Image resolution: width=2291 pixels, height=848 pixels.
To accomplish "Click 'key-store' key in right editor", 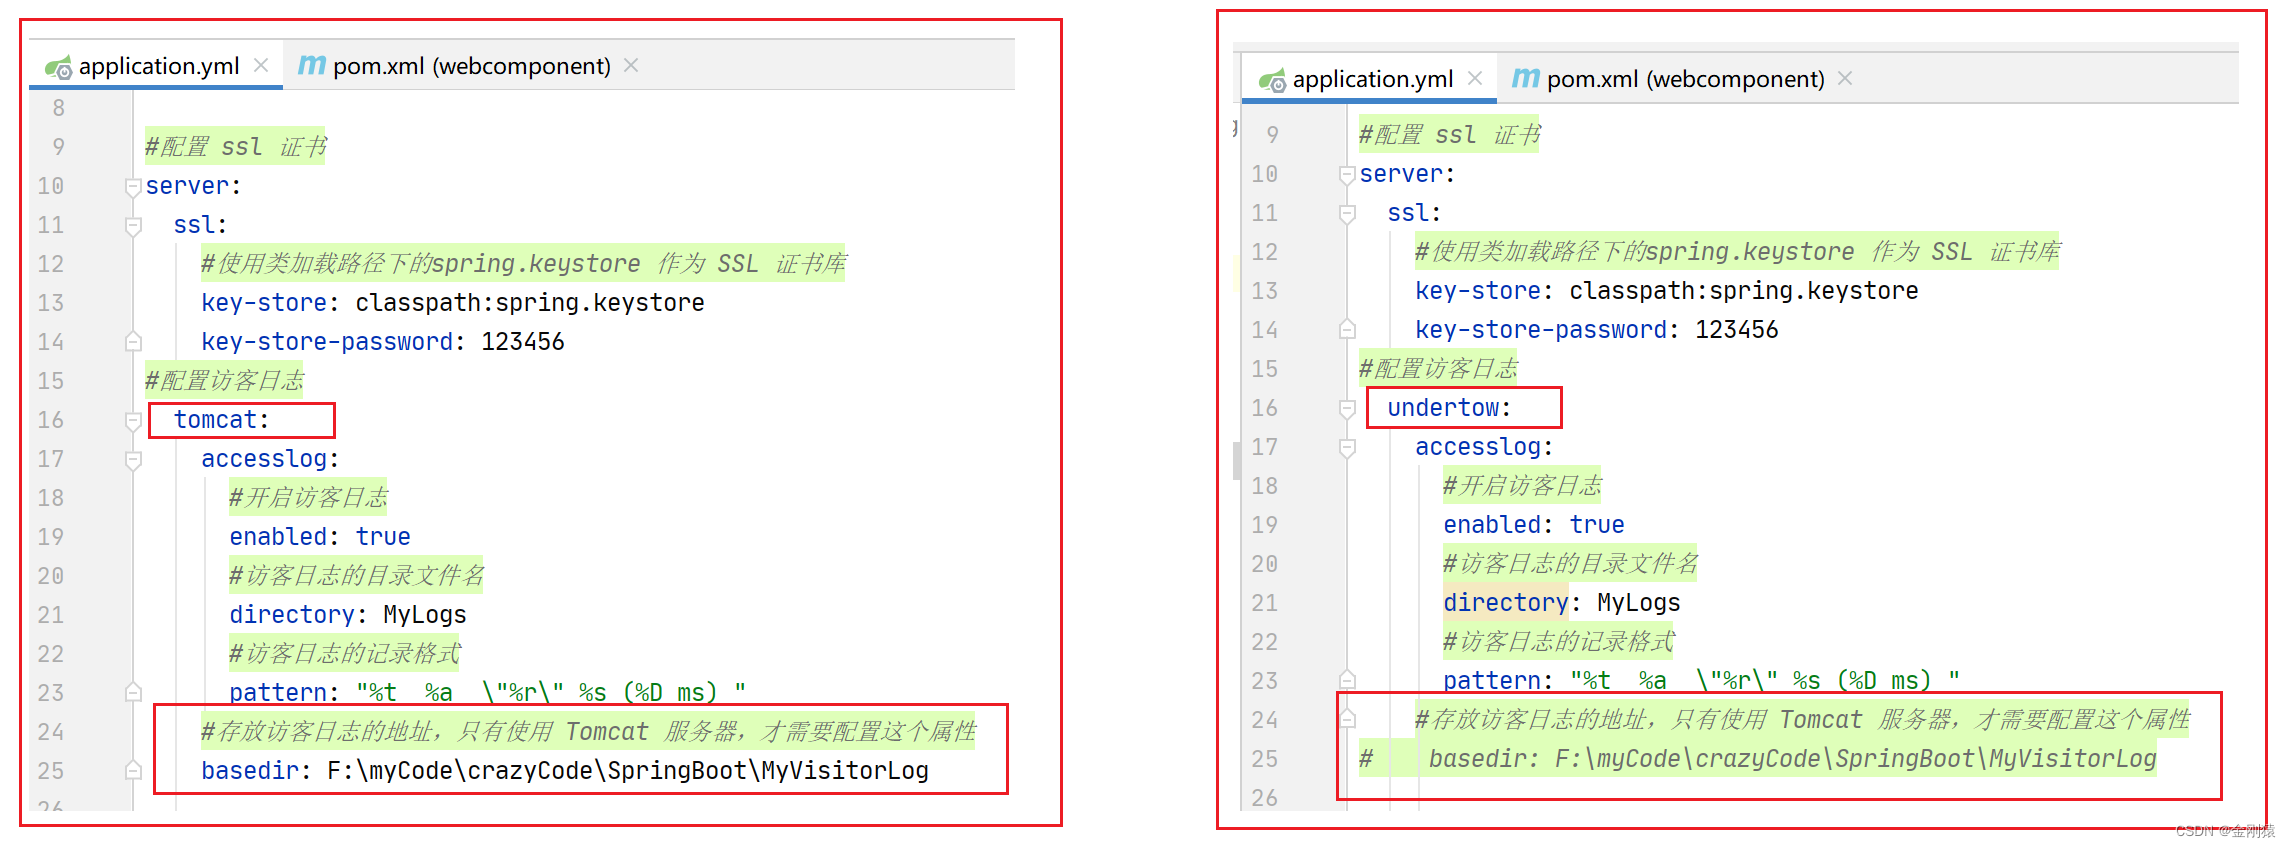I will click(x=1477, y=291).
